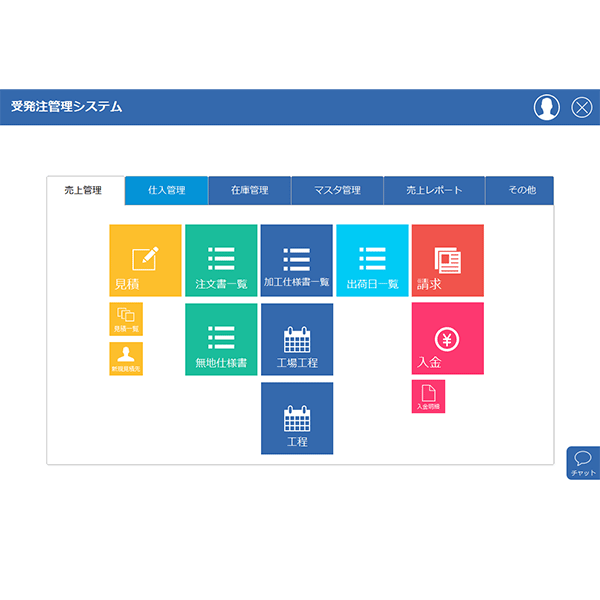Open the 見積 estimate tile

click(x=145, y=260)
